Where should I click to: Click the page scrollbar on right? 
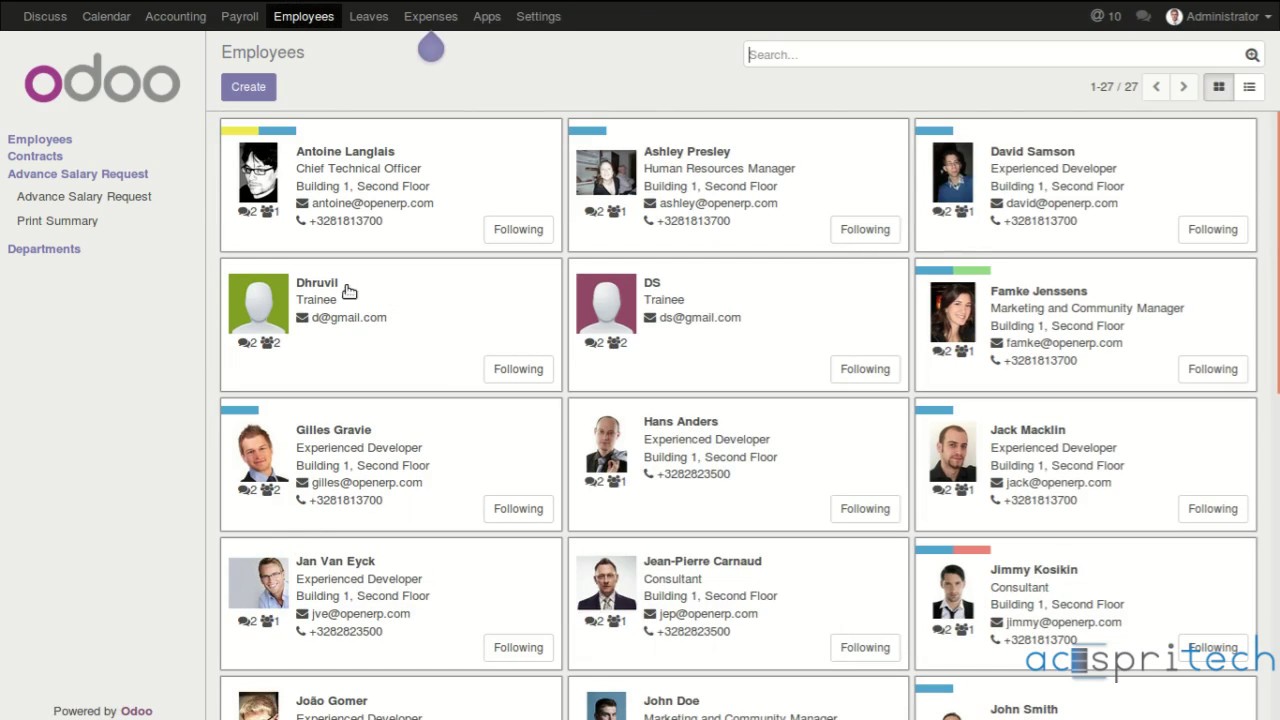[x=1277, y=250]
